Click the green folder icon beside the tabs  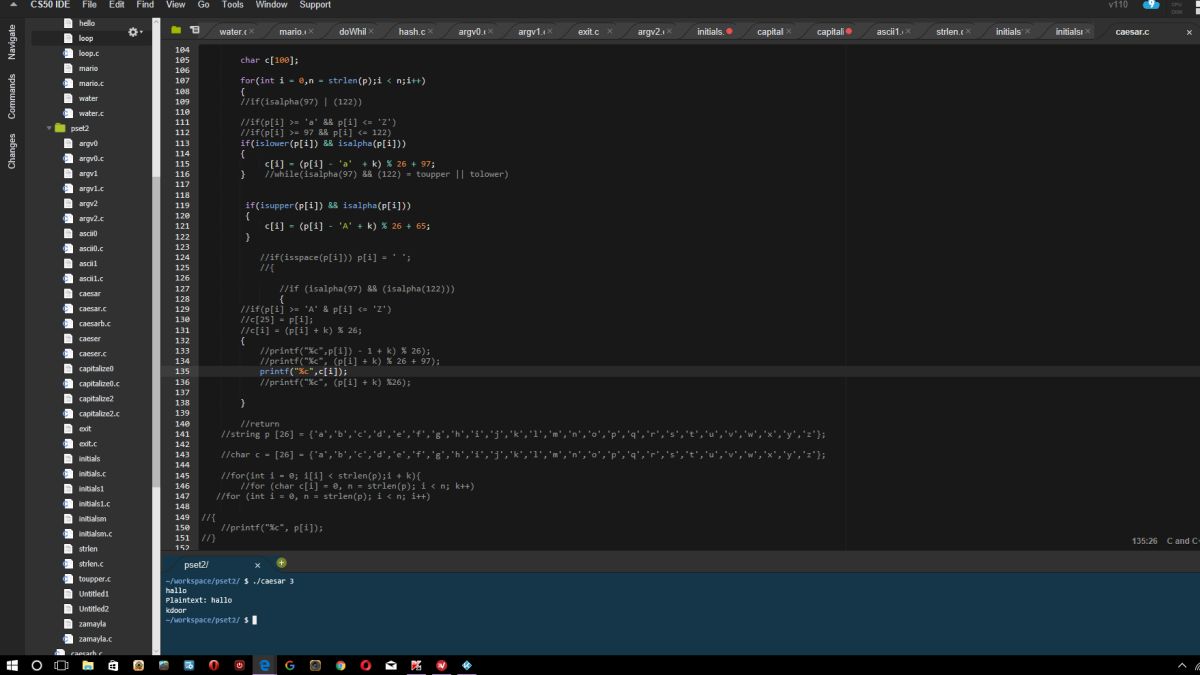pyautogui.click(x=176, y=31)
